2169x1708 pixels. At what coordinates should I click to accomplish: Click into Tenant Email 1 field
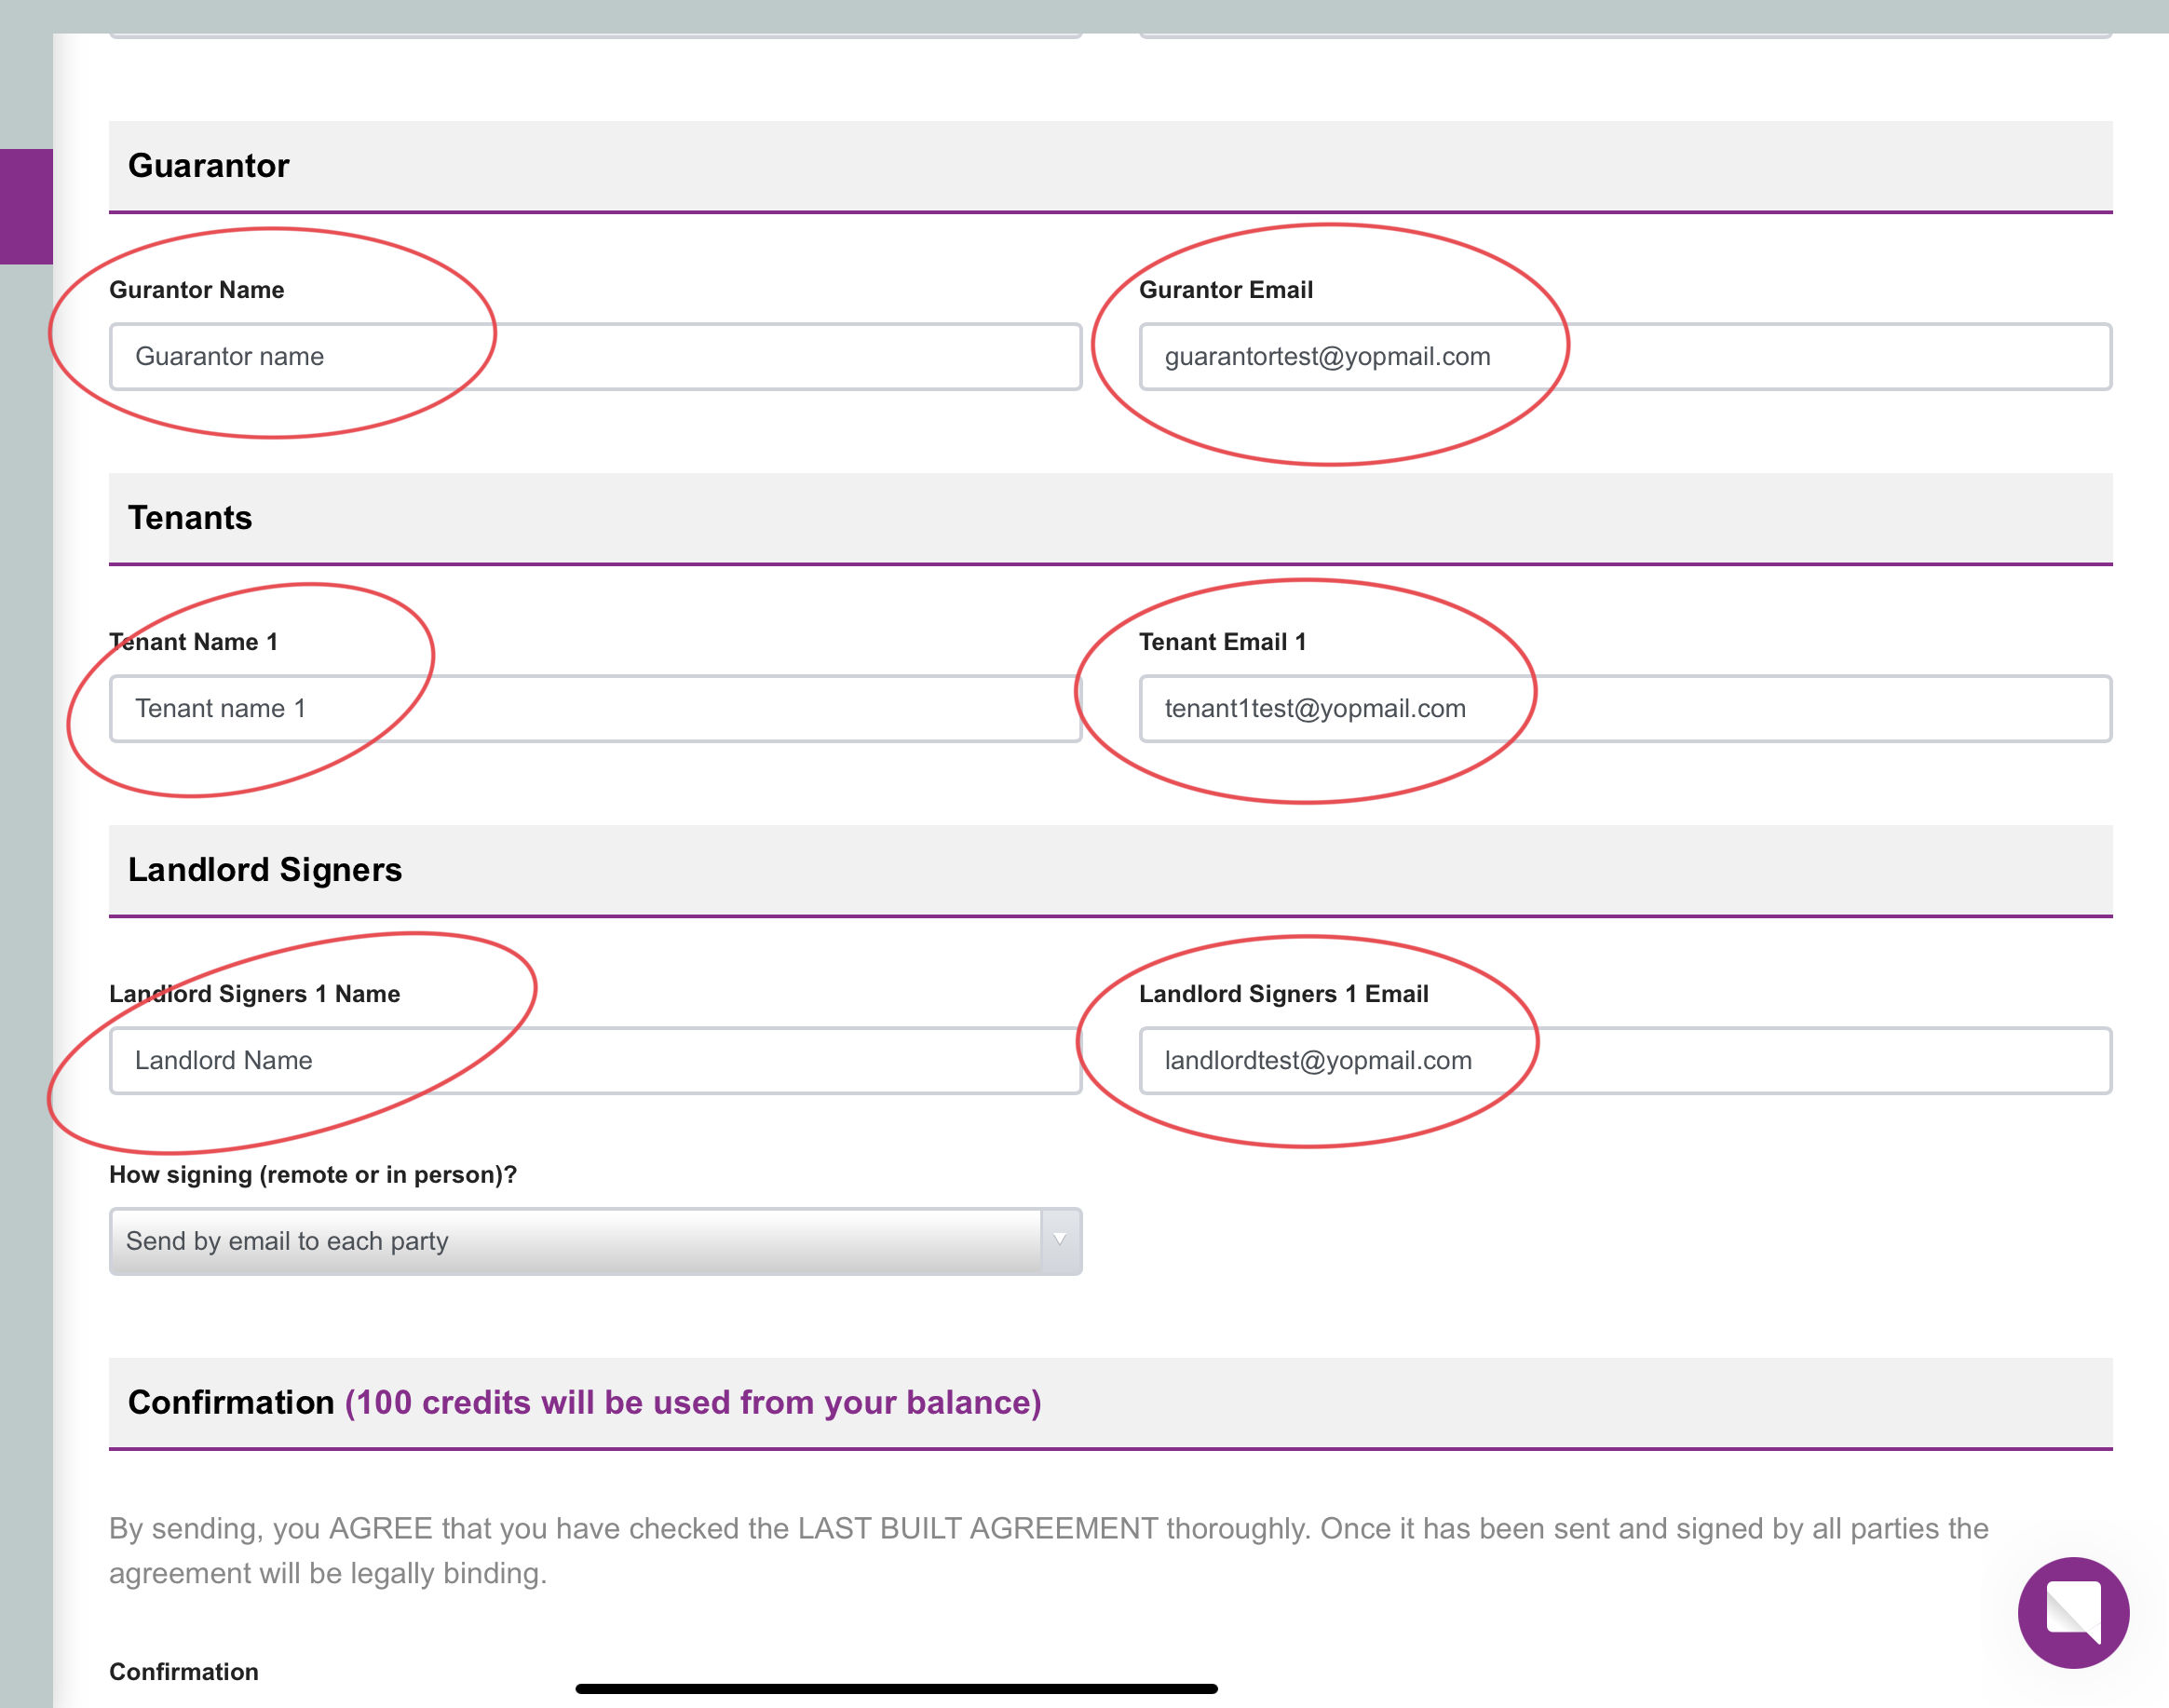click(x=1624, y=708)
